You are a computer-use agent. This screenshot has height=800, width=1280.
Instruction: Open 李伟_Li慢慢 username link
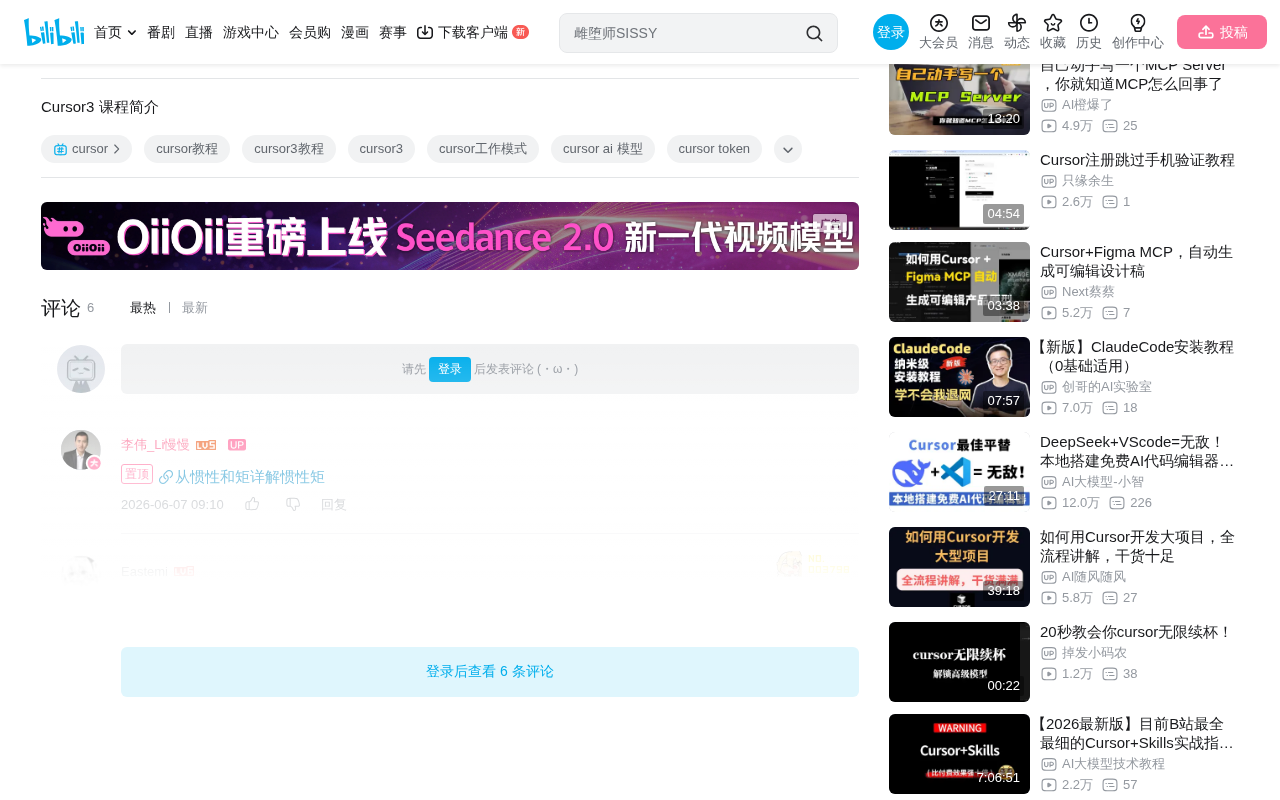tap(155, 445)
